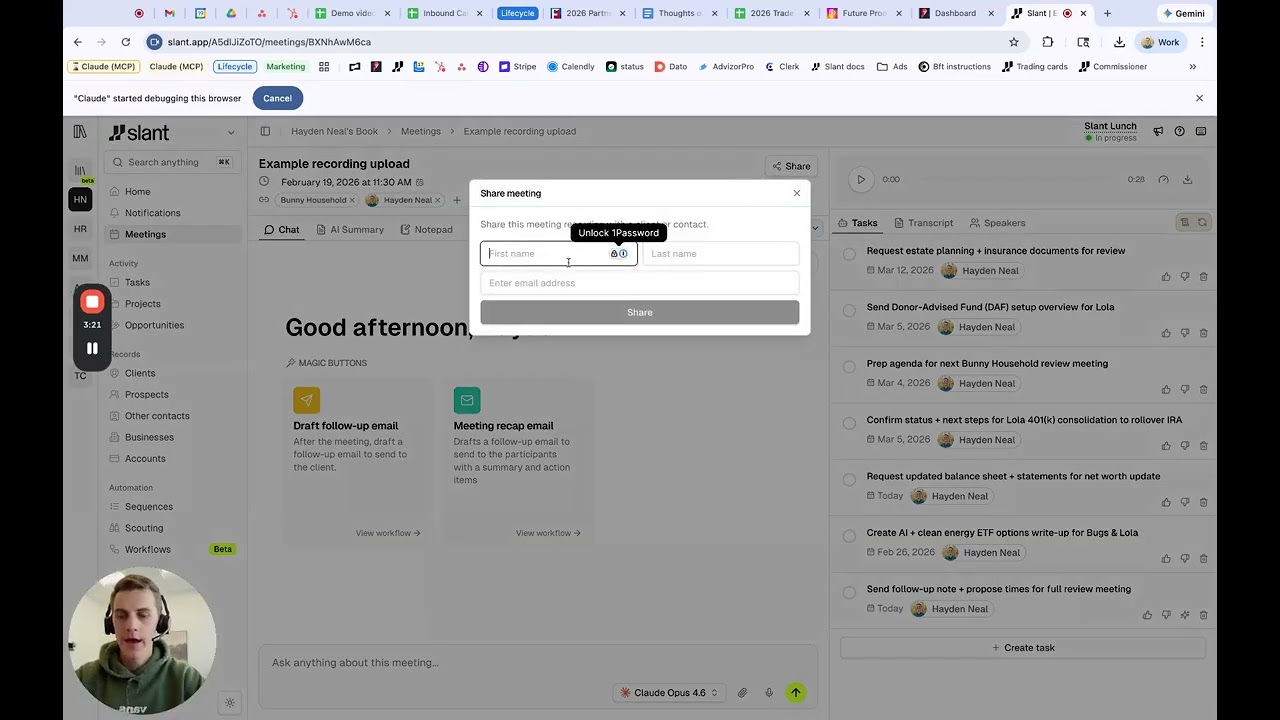The image size is (1280, 720).
Task: Reload the browser page
Action: click(x=125, y=42)
